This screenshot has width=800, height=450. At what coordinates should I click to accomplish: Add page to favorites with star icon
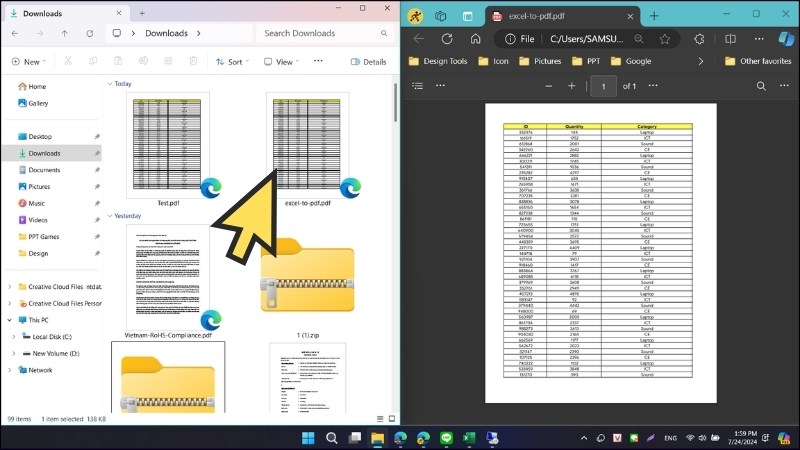pos(664,39)
